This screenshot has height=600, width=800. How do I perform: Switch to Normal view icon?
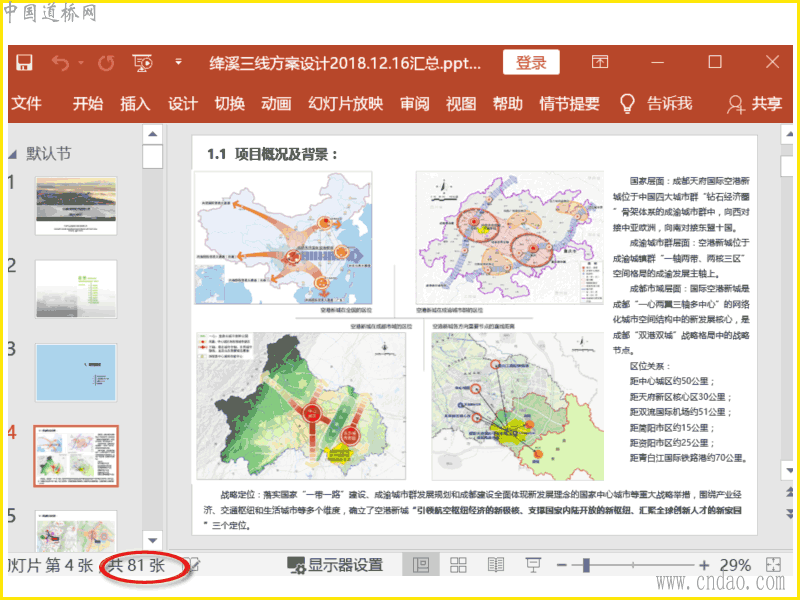420,565
